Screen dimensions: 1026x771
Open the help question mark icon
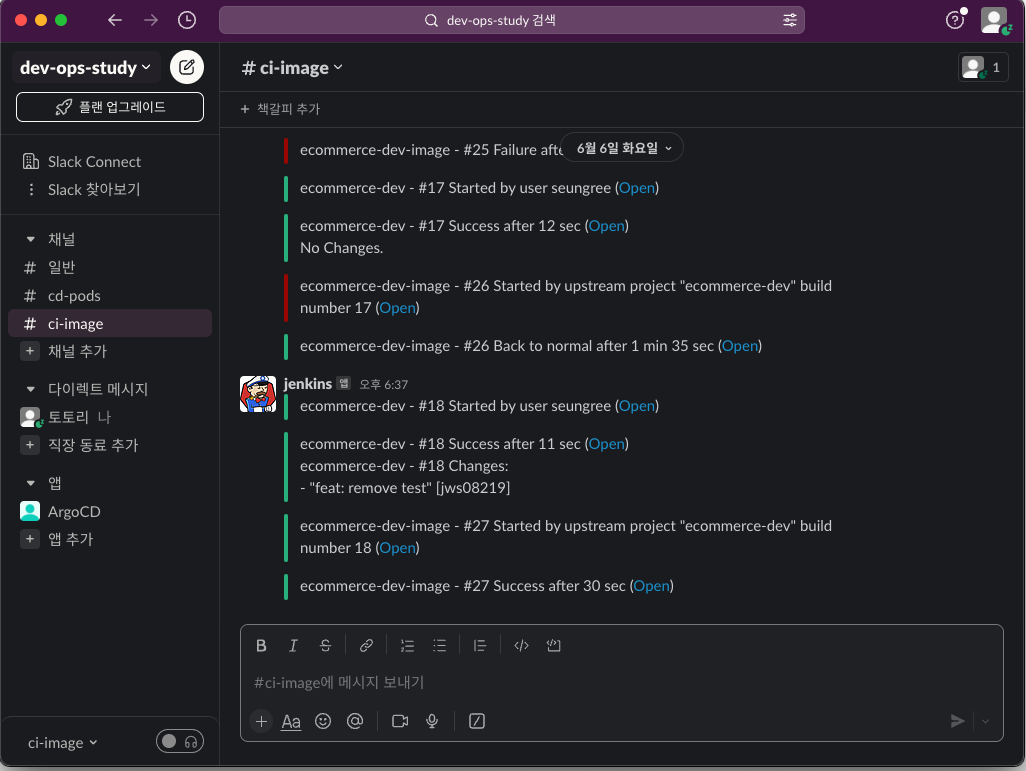pos(955,20)
